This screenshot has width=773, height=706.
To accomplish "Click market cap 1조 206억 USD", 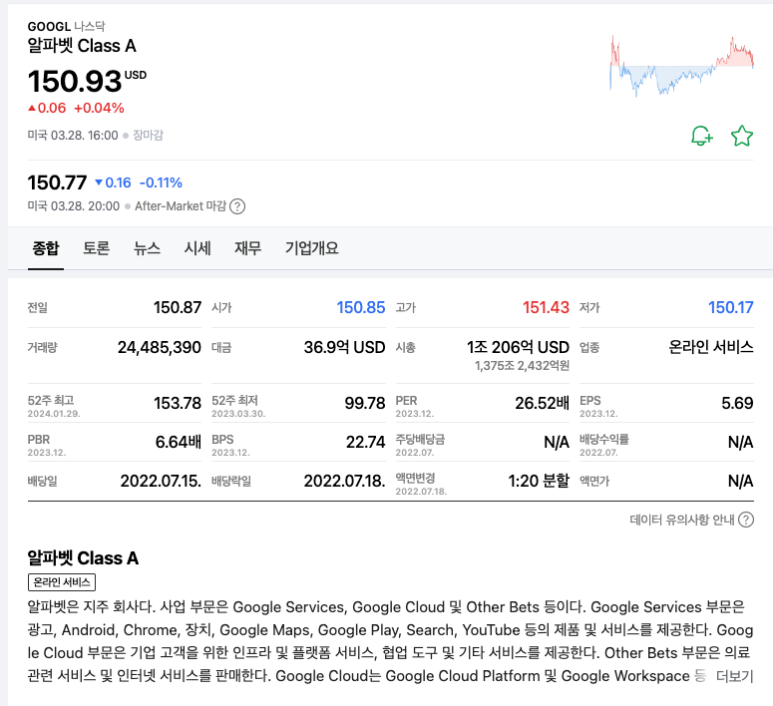I will click(518, 347).
